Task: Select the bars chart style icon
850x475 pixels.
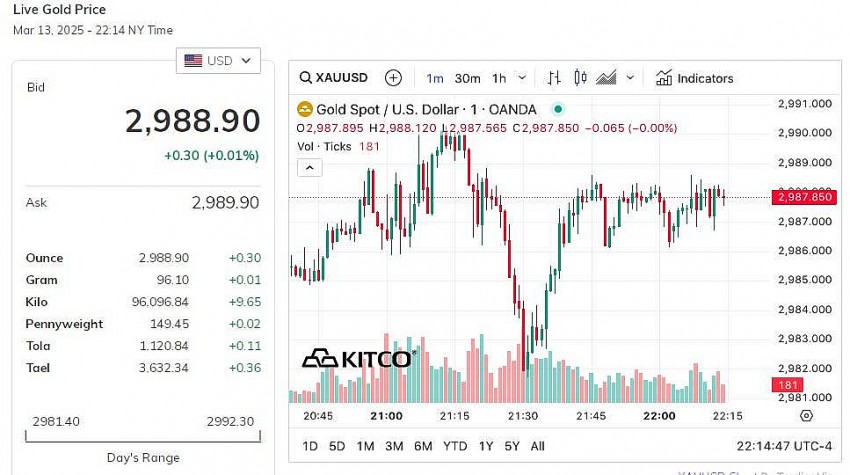Action: tap(554, 78)
